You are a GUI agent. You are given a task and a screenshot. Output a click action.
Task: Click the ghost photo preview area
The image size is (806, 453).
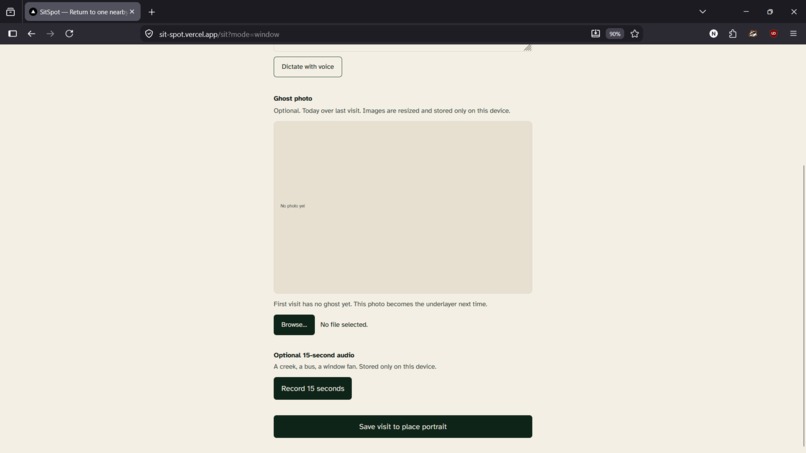[x=402, y=207]
